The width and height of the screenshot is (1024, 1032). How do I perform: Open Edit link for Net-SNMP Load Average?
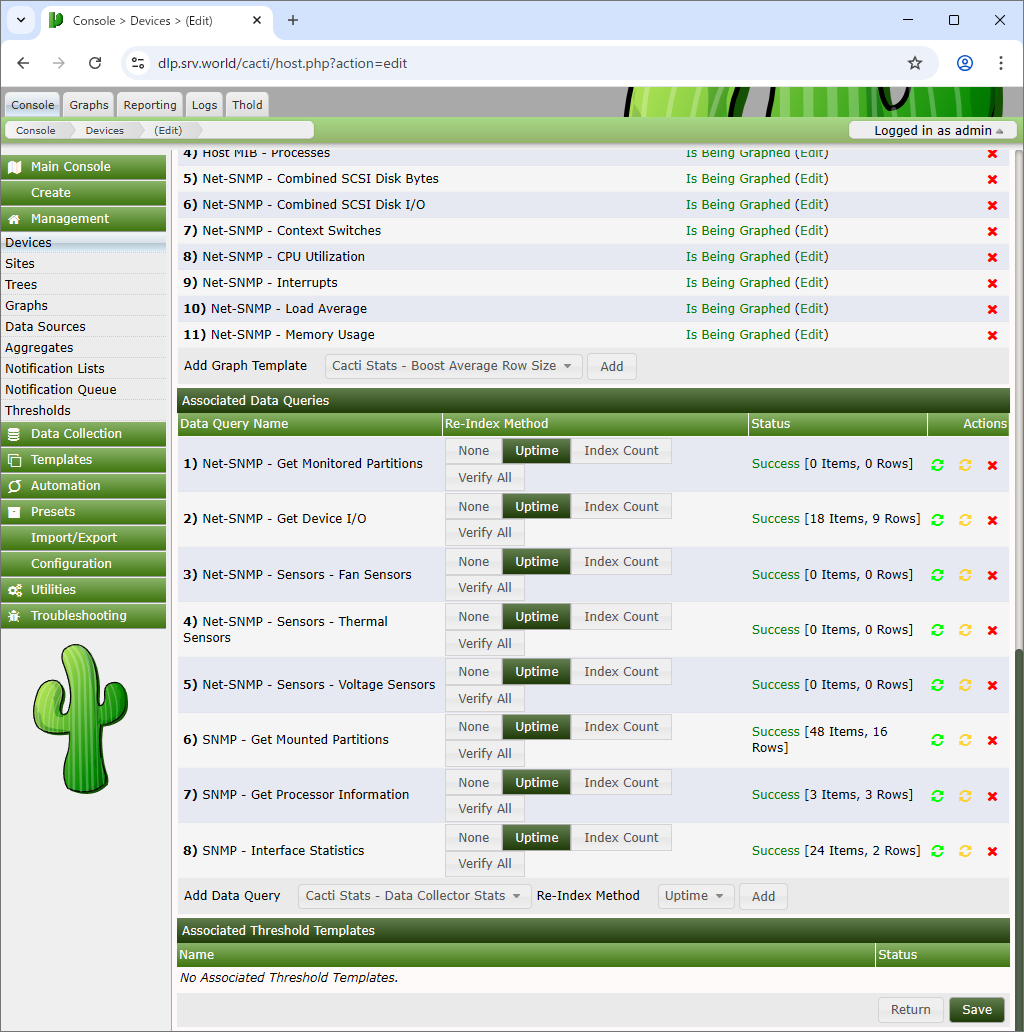click(811, 309)
